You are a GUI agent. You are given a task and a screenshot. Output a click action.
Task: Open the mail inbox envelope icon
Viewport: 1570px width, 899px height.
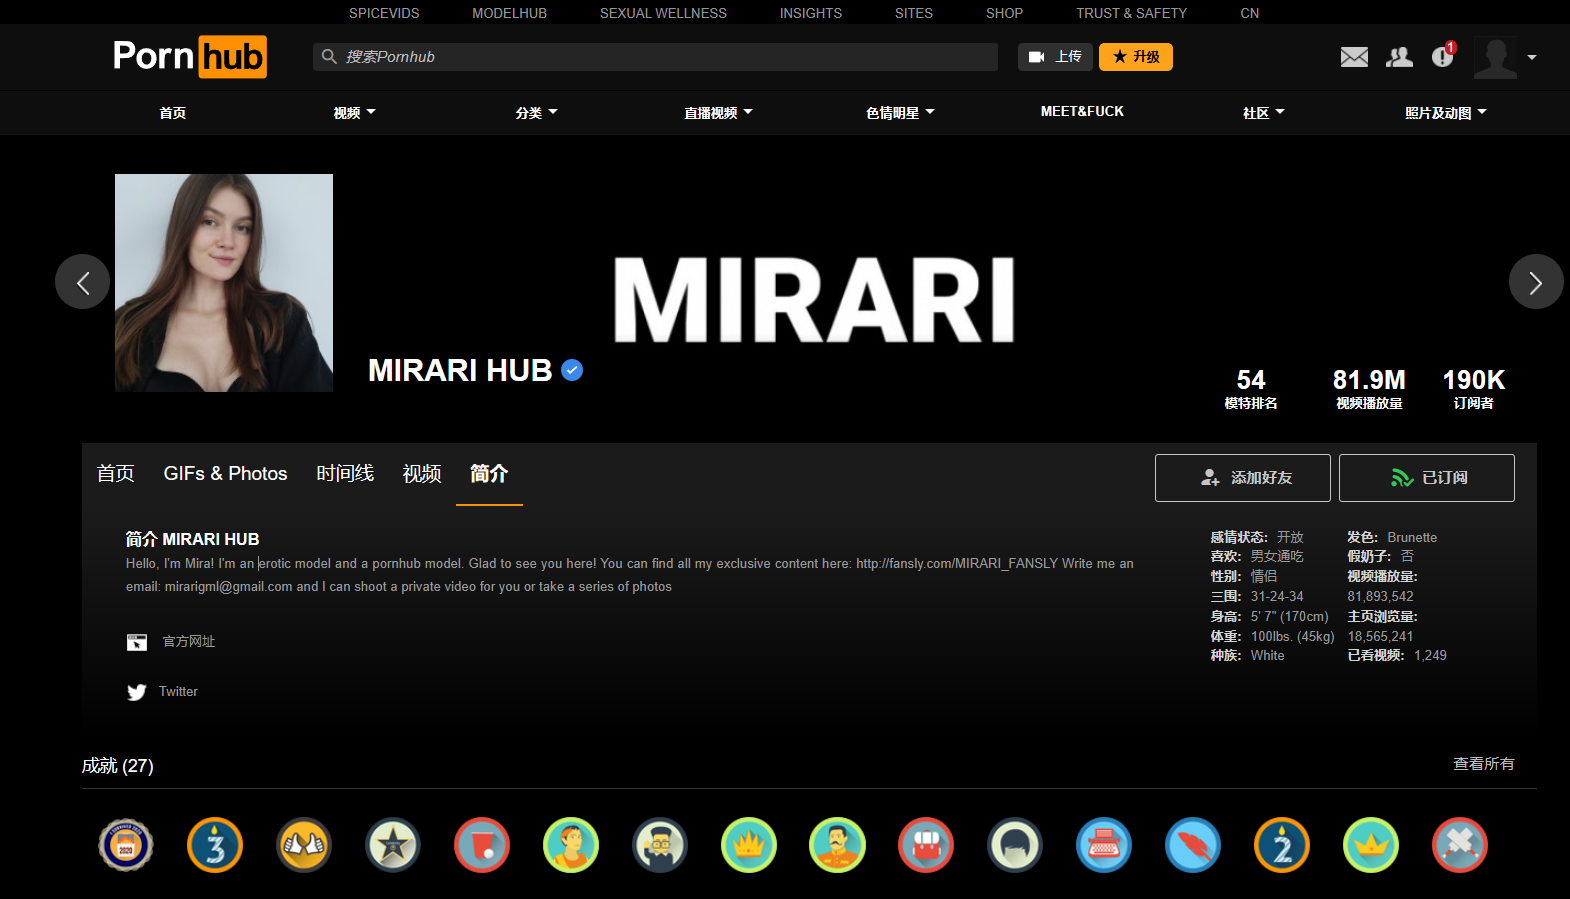tap(1354, 57)
